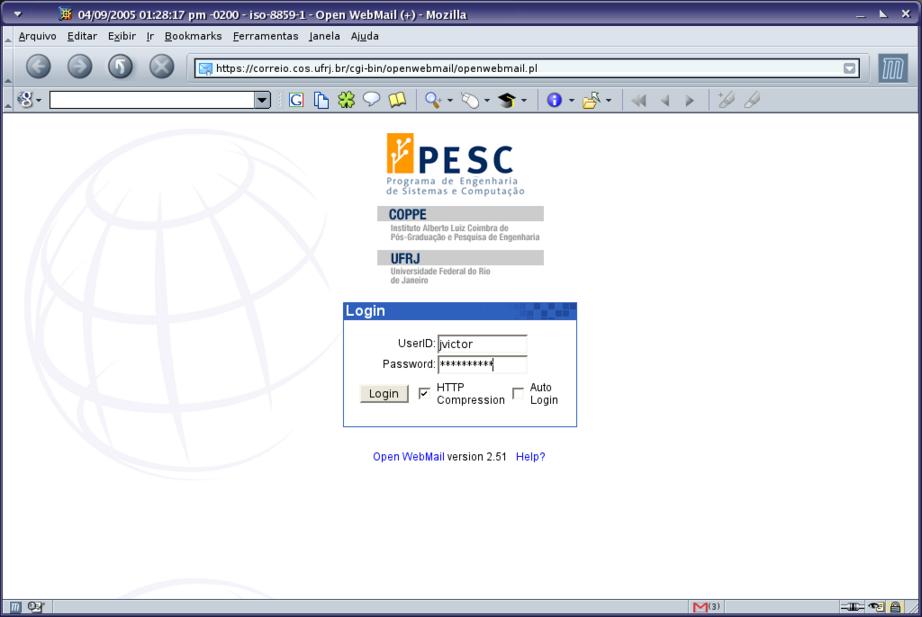Click the Mozilla throbber logo icon

coord(892,68)
